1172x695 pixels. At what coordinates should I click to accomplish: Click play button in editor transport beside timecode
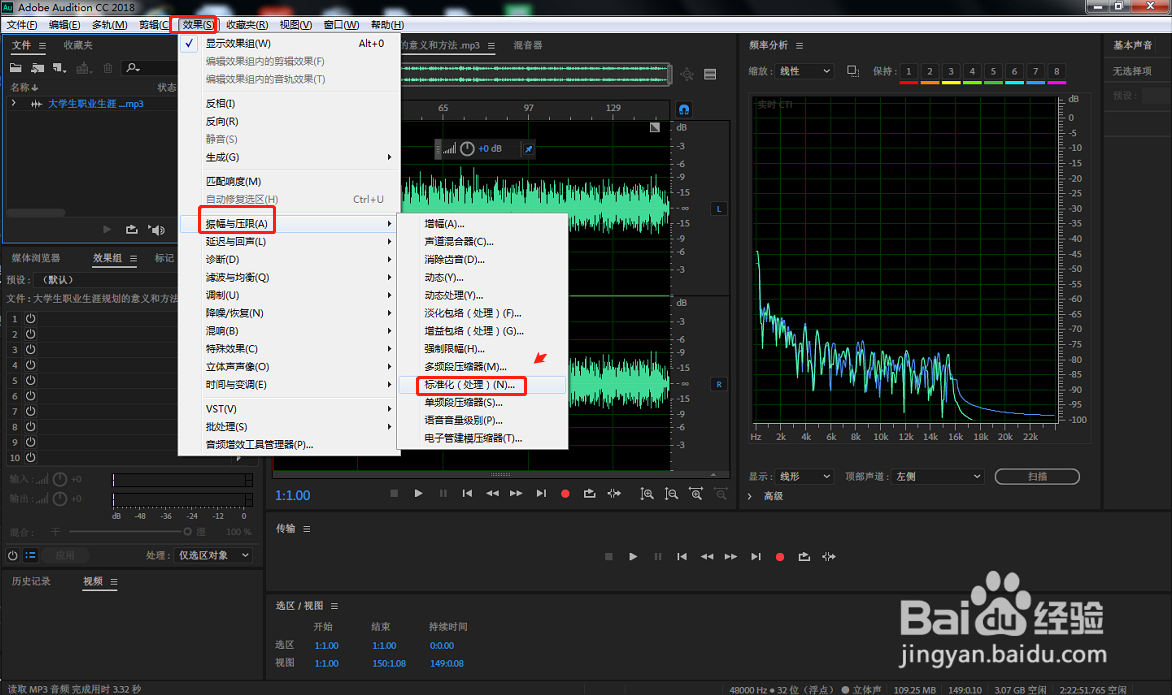(x=419, y=493)
